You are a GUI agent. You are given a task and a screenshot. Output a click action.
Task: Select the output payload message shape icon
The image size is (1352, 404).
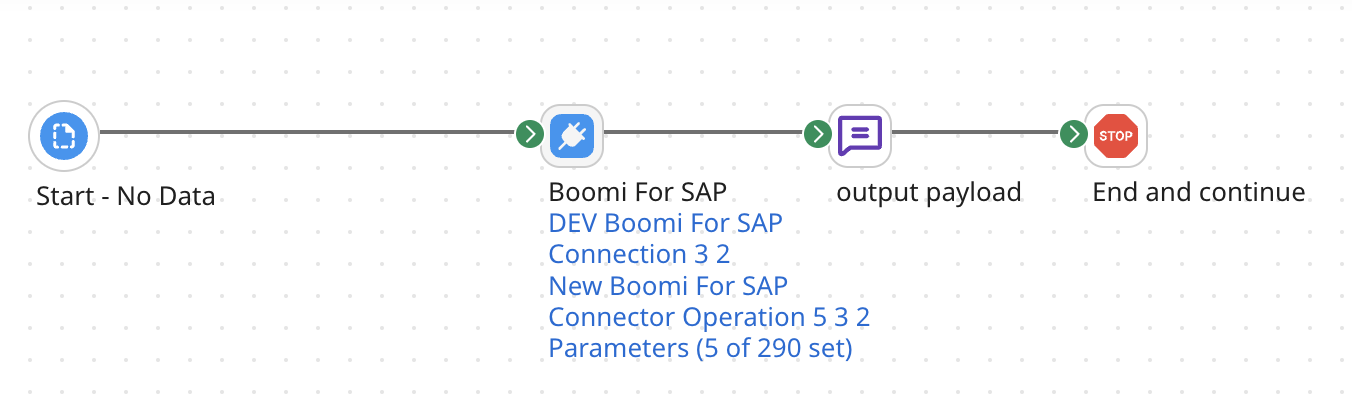860,134
